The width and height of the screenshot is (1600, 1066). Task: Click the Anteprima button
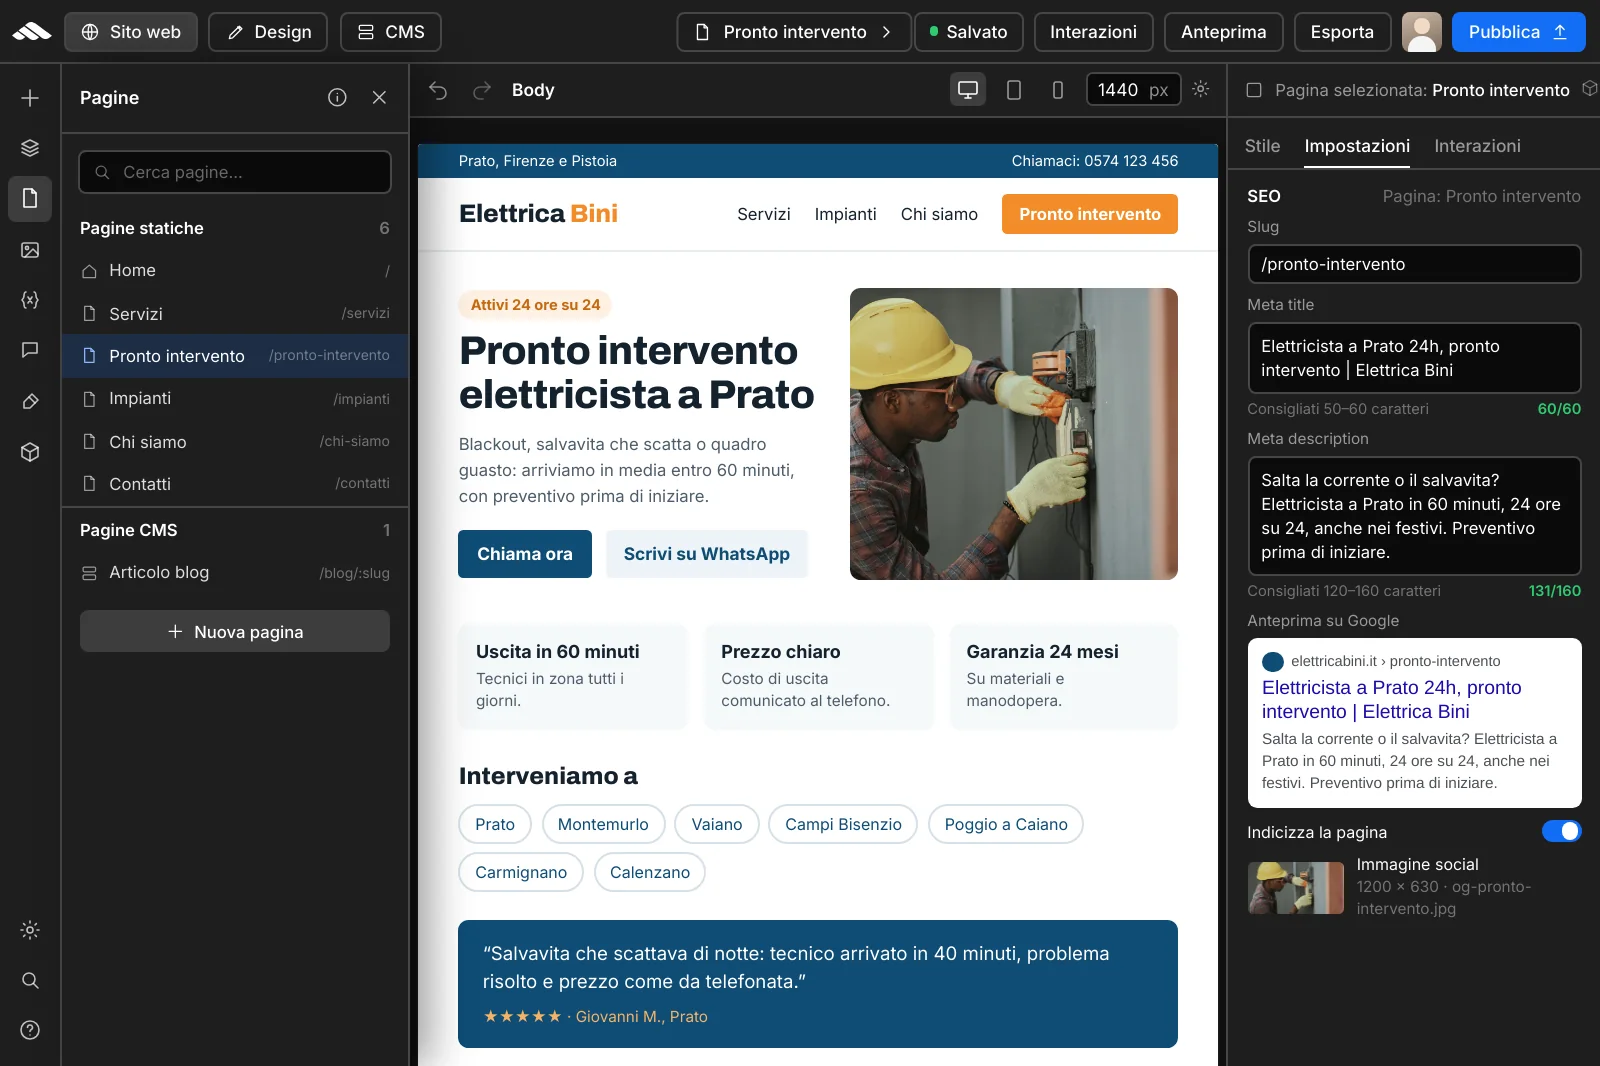(1223, 32)
